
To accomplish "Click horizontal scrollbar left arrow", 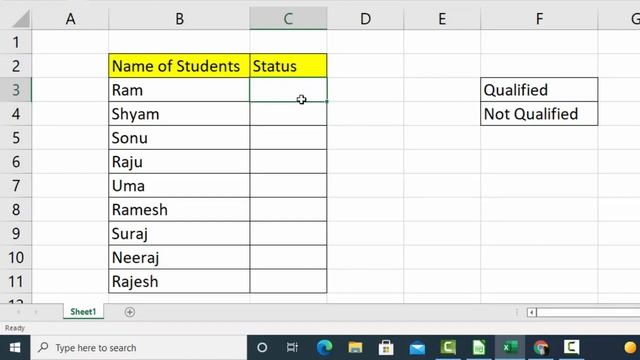I will 531,313.
